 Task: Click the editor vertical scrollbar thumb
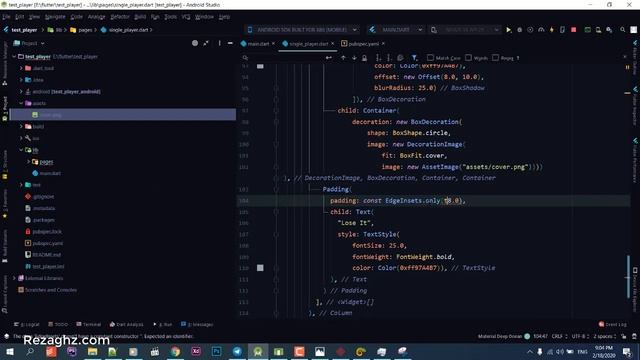click(x=628, y=278)
